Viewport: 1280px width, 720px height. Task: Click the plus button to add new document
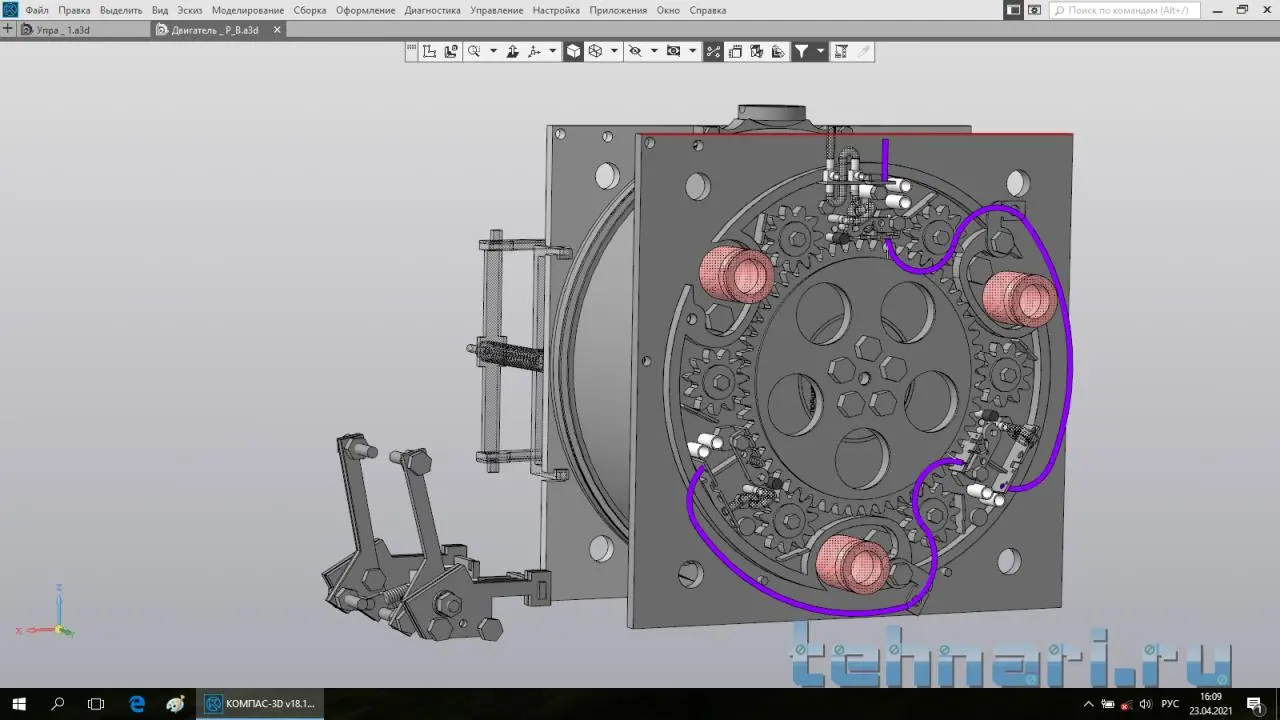click(8, 30)
